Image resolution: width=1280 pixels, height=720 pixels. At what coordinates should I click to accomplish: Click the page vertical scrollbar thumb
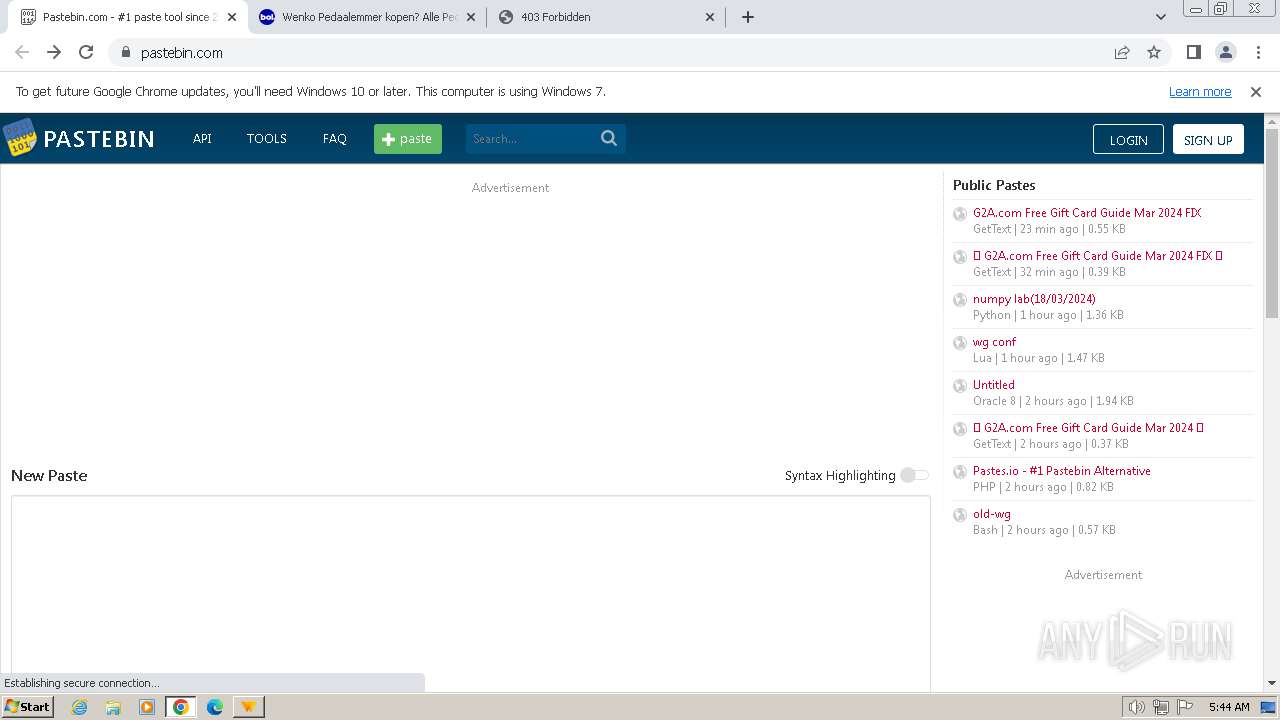pos(1271,222)
